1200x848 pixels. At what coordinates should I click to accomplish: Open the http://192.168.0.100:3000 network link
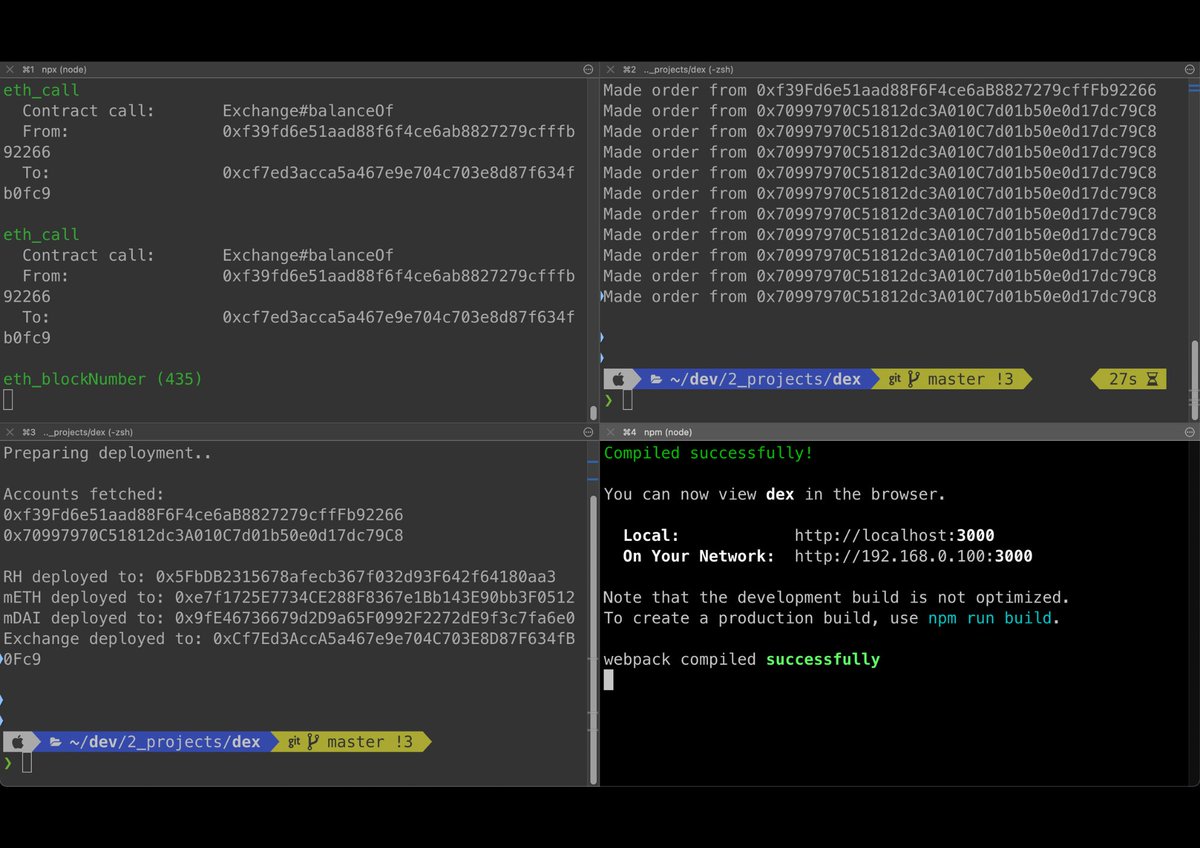coord(913,556)
